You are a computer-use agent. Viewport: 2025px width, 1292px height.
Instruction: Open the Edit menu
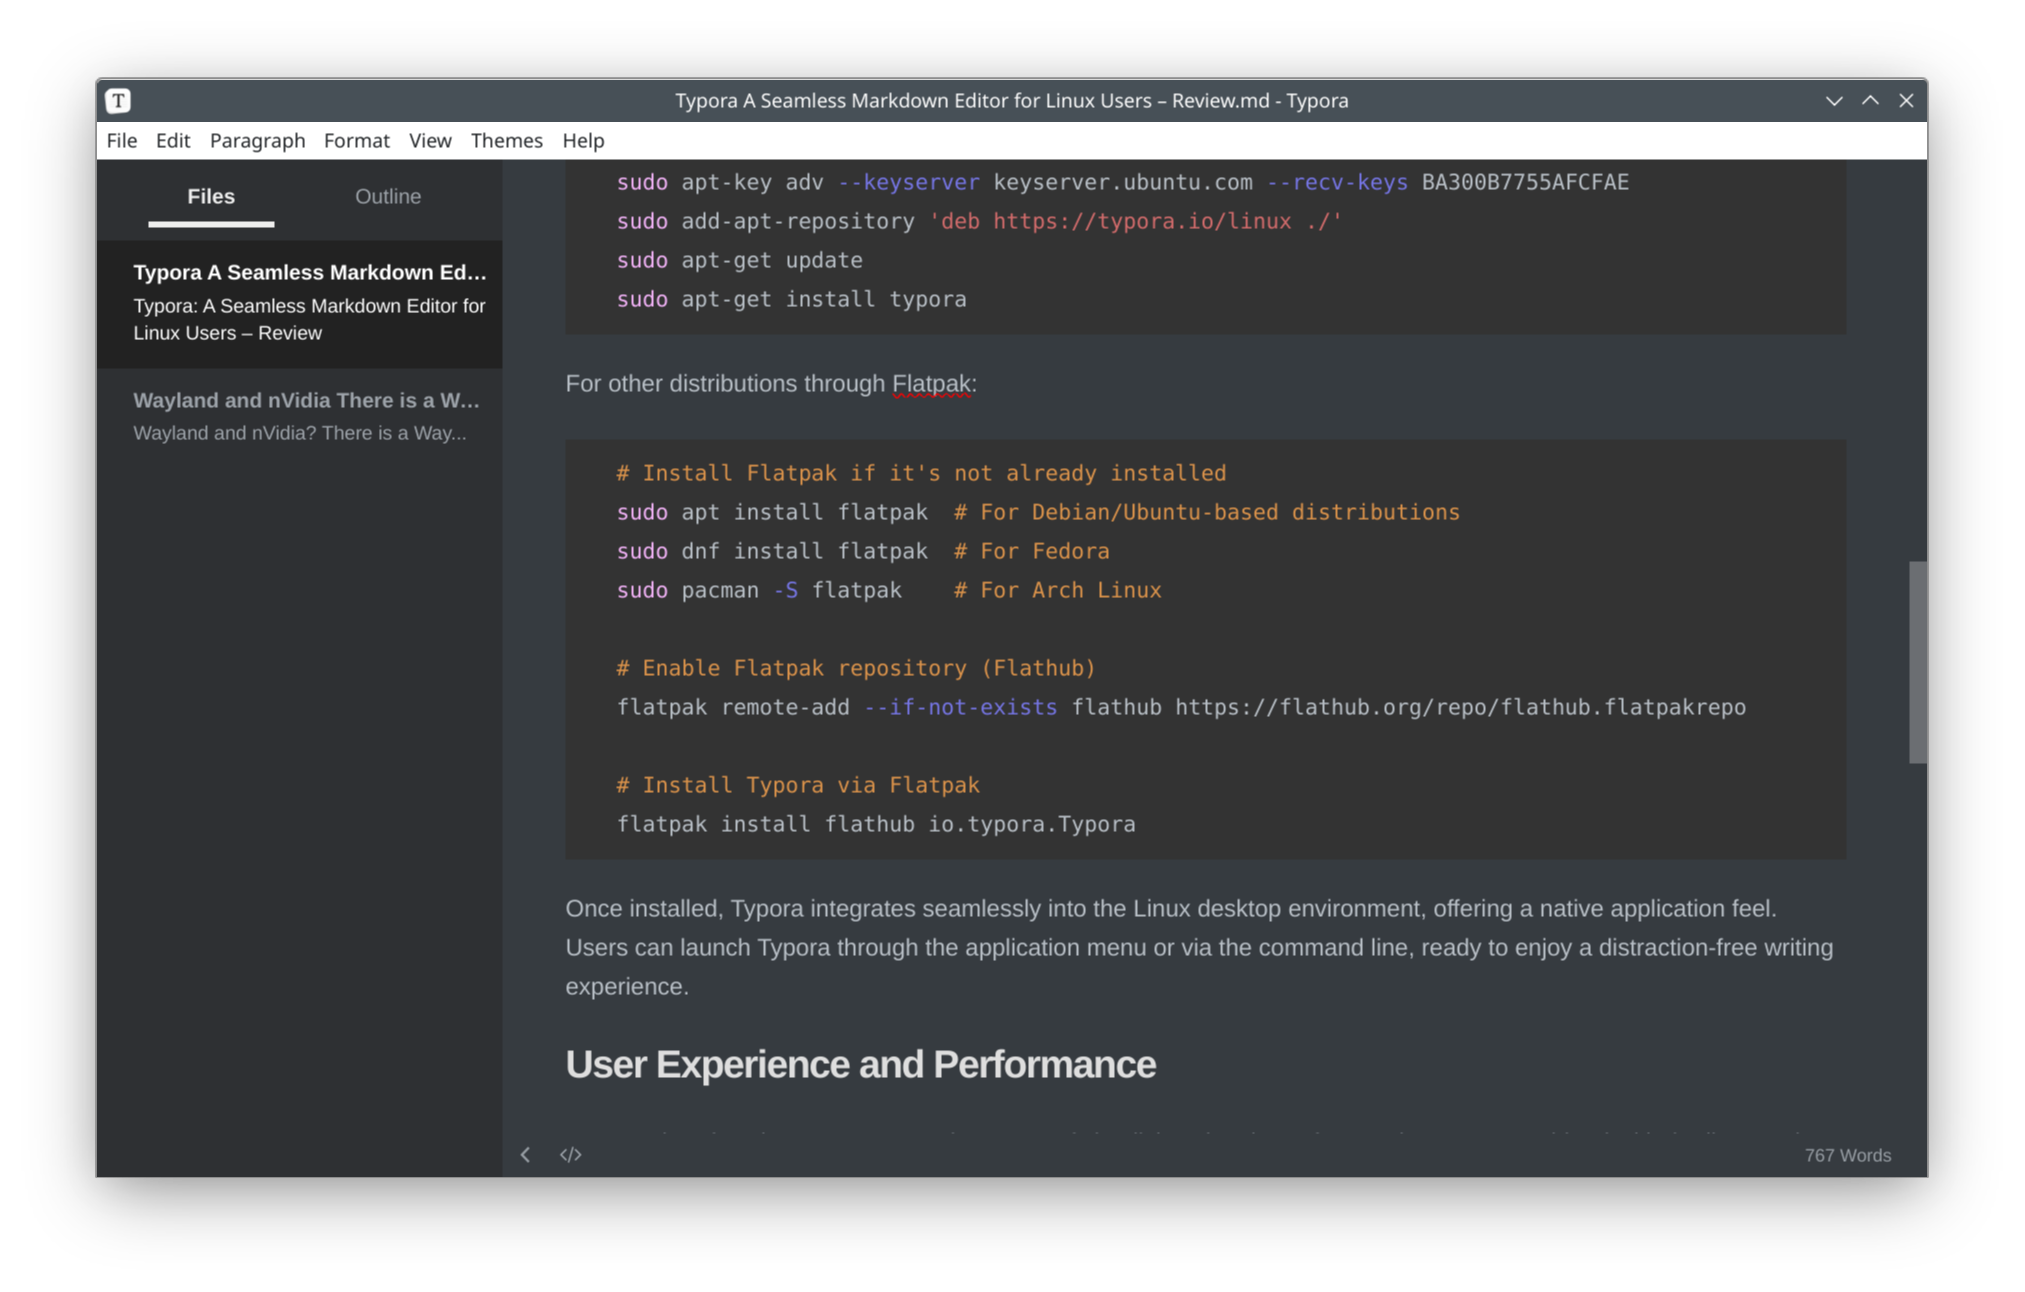pos(172,140)
